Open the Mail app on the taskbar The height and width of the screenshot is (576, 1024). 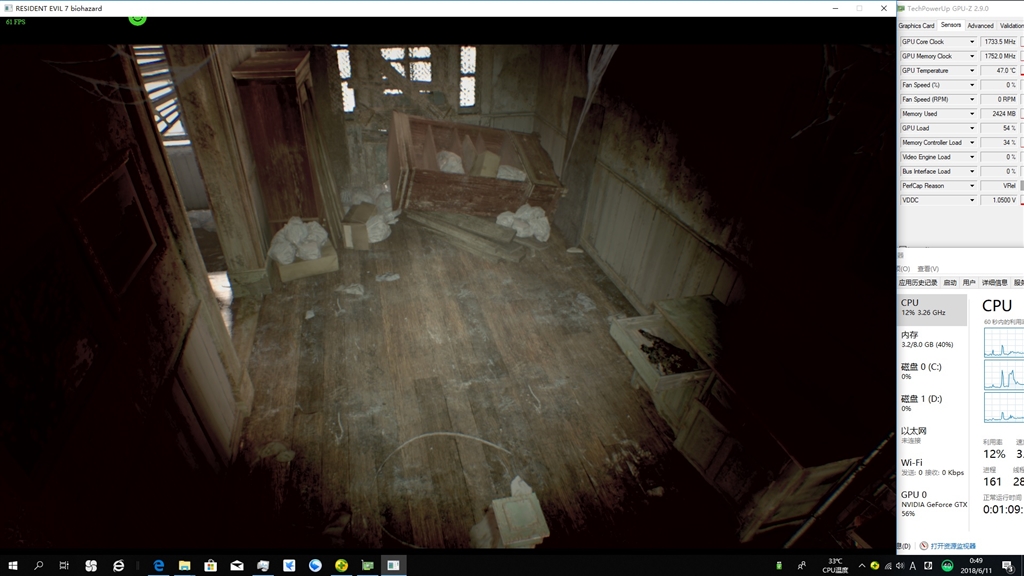236,566
